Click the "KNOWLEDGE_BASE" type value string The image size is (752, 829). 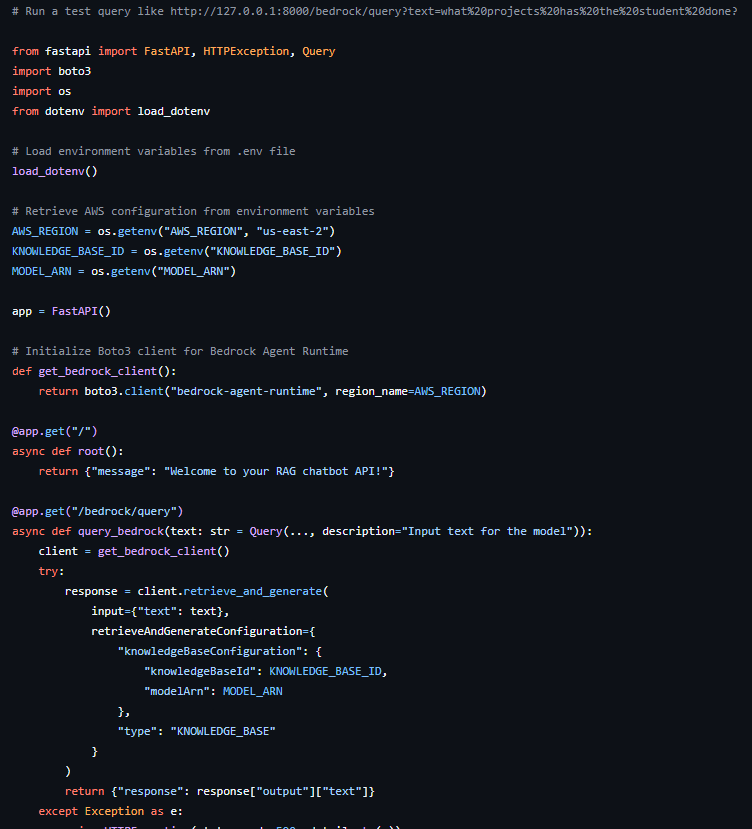tap(223, 731)
